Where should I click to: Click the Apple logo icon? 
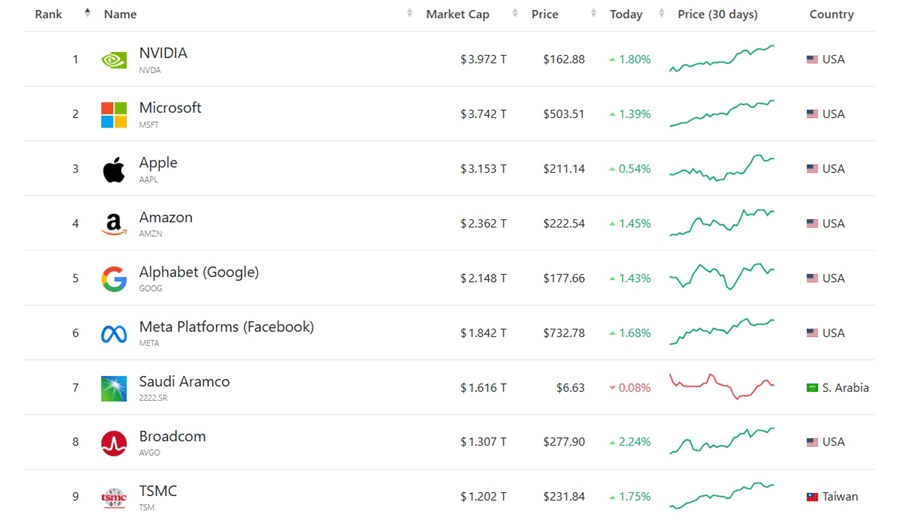coord(114,169)
